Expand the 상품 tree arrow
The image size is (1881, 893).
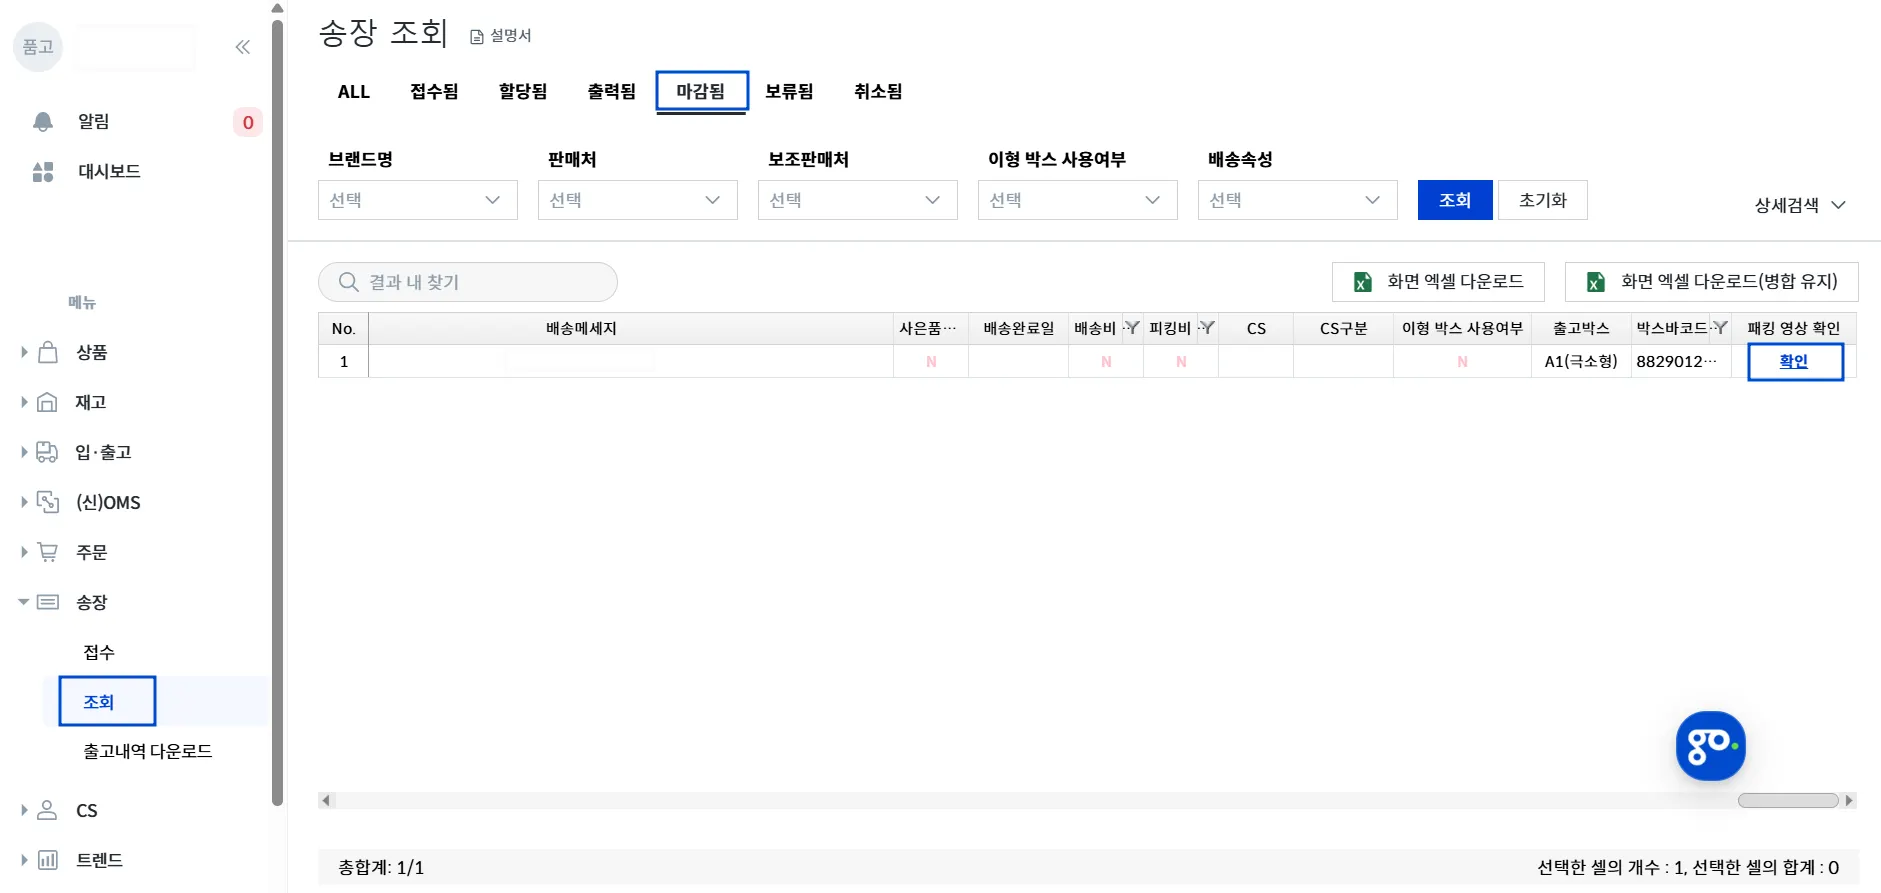coord(24,352)
